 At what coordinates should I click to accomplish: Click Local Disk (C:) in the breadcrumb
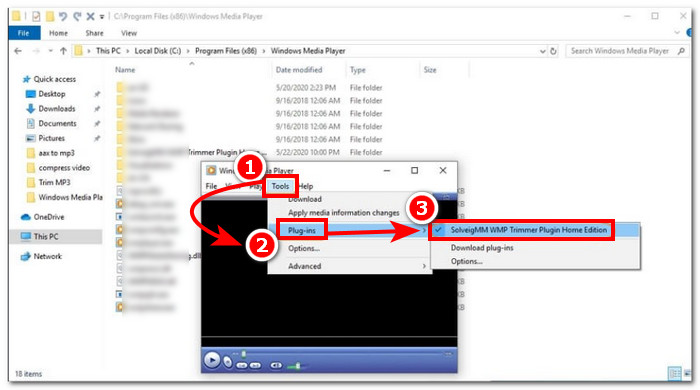point(158,51)
